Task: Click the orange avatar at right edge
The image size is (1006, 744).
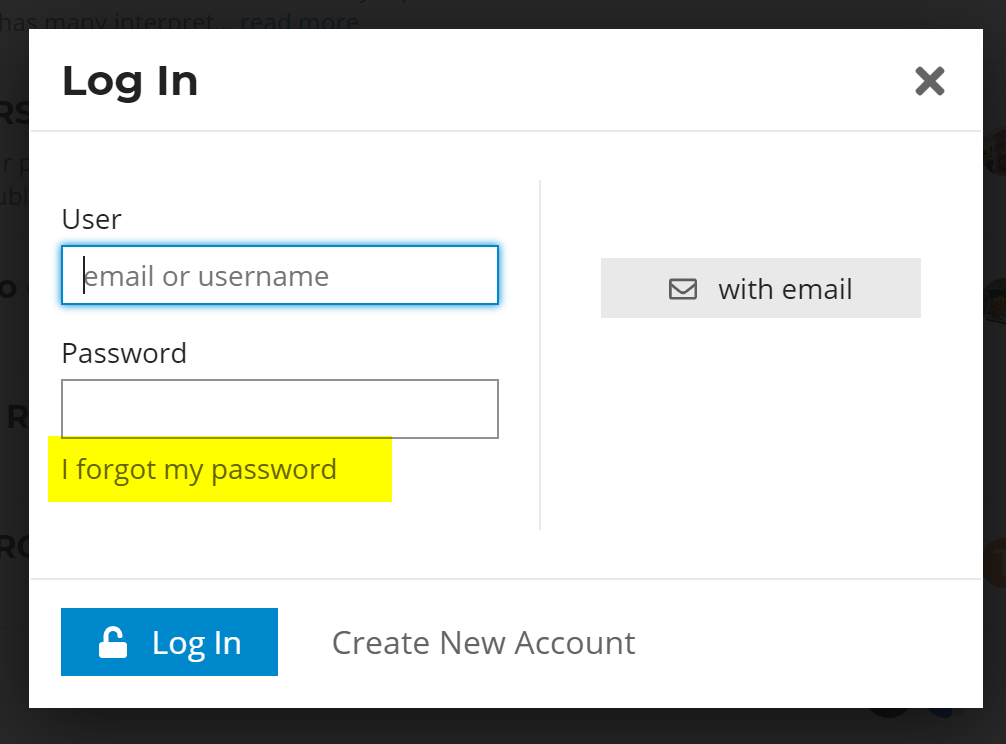Action: (x=994, y=562)
